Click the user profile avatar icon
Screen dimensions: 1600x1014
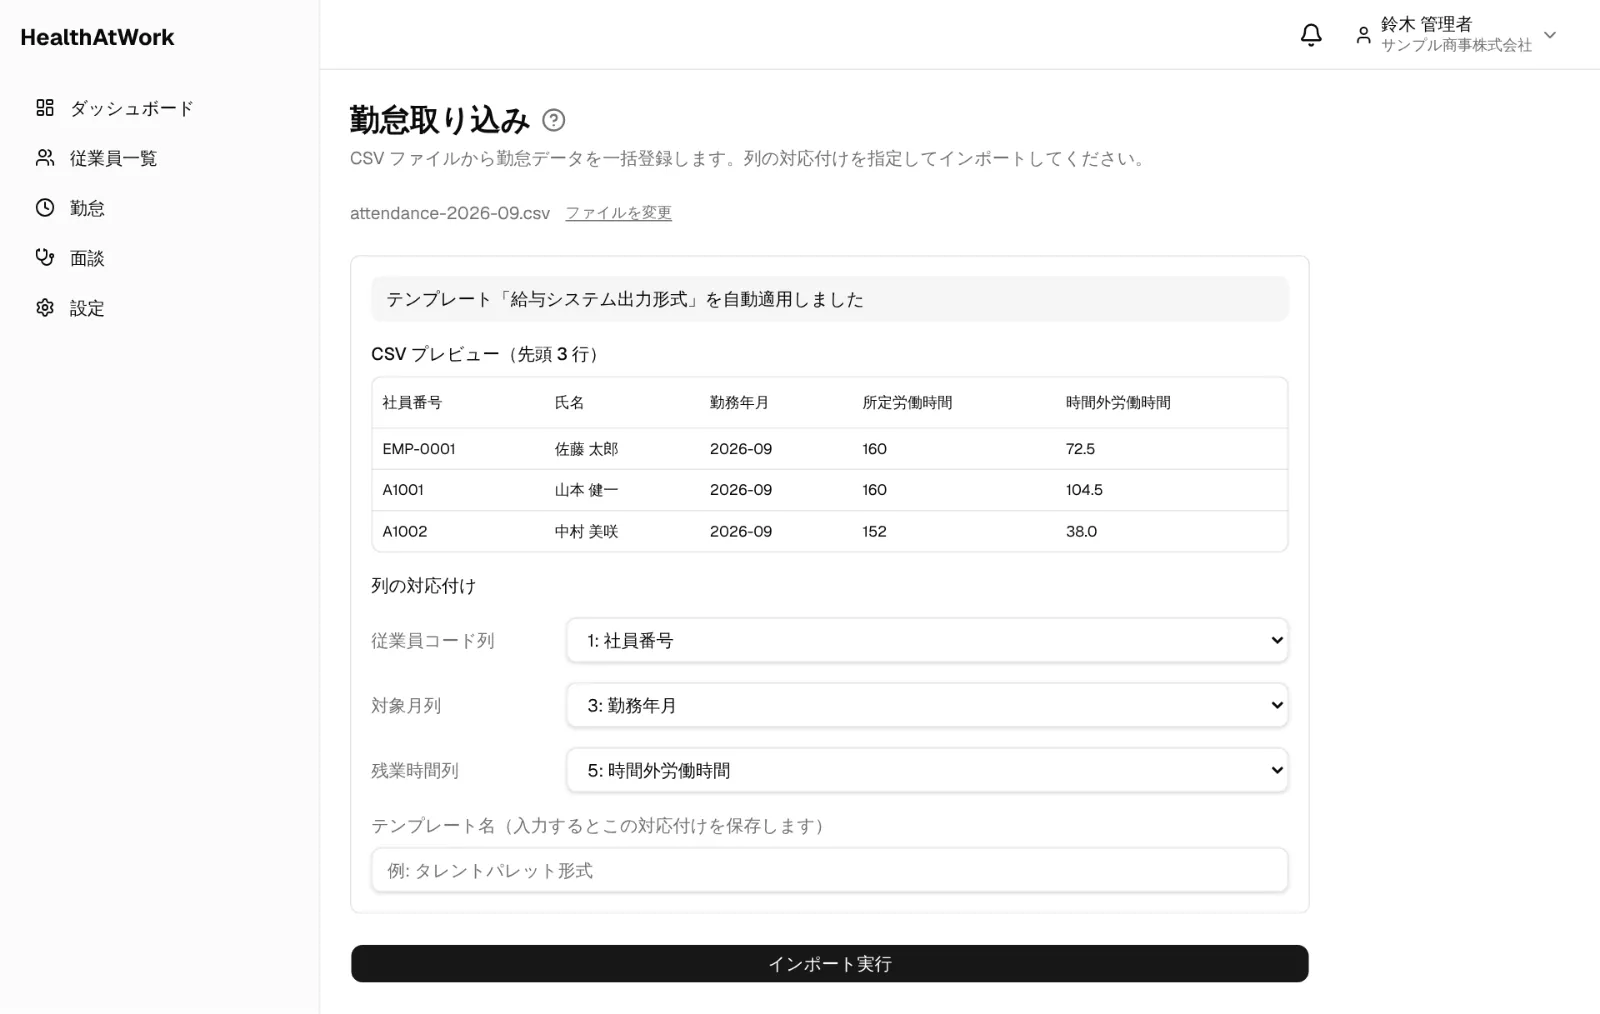click(1363, 35)
